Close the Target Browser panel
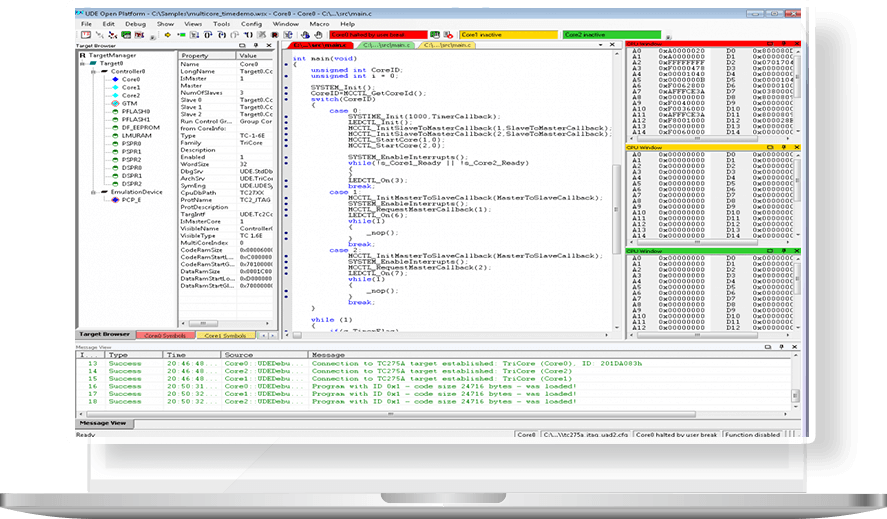This screenshot has height=519, width=887. tap(268, 46)
